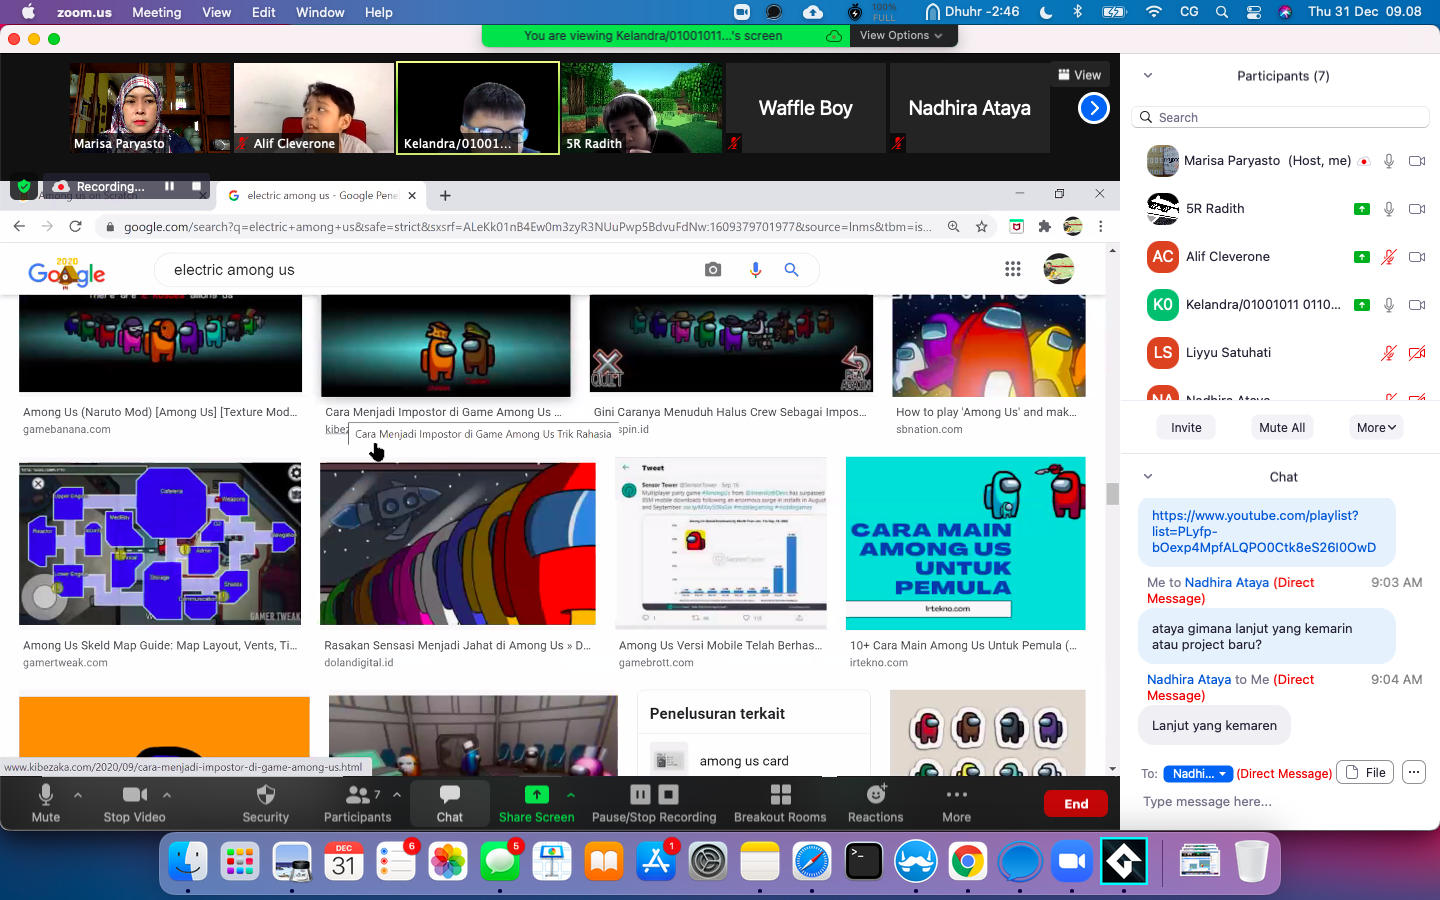
Task: Click the View layout button
Action: (1080, 75)
